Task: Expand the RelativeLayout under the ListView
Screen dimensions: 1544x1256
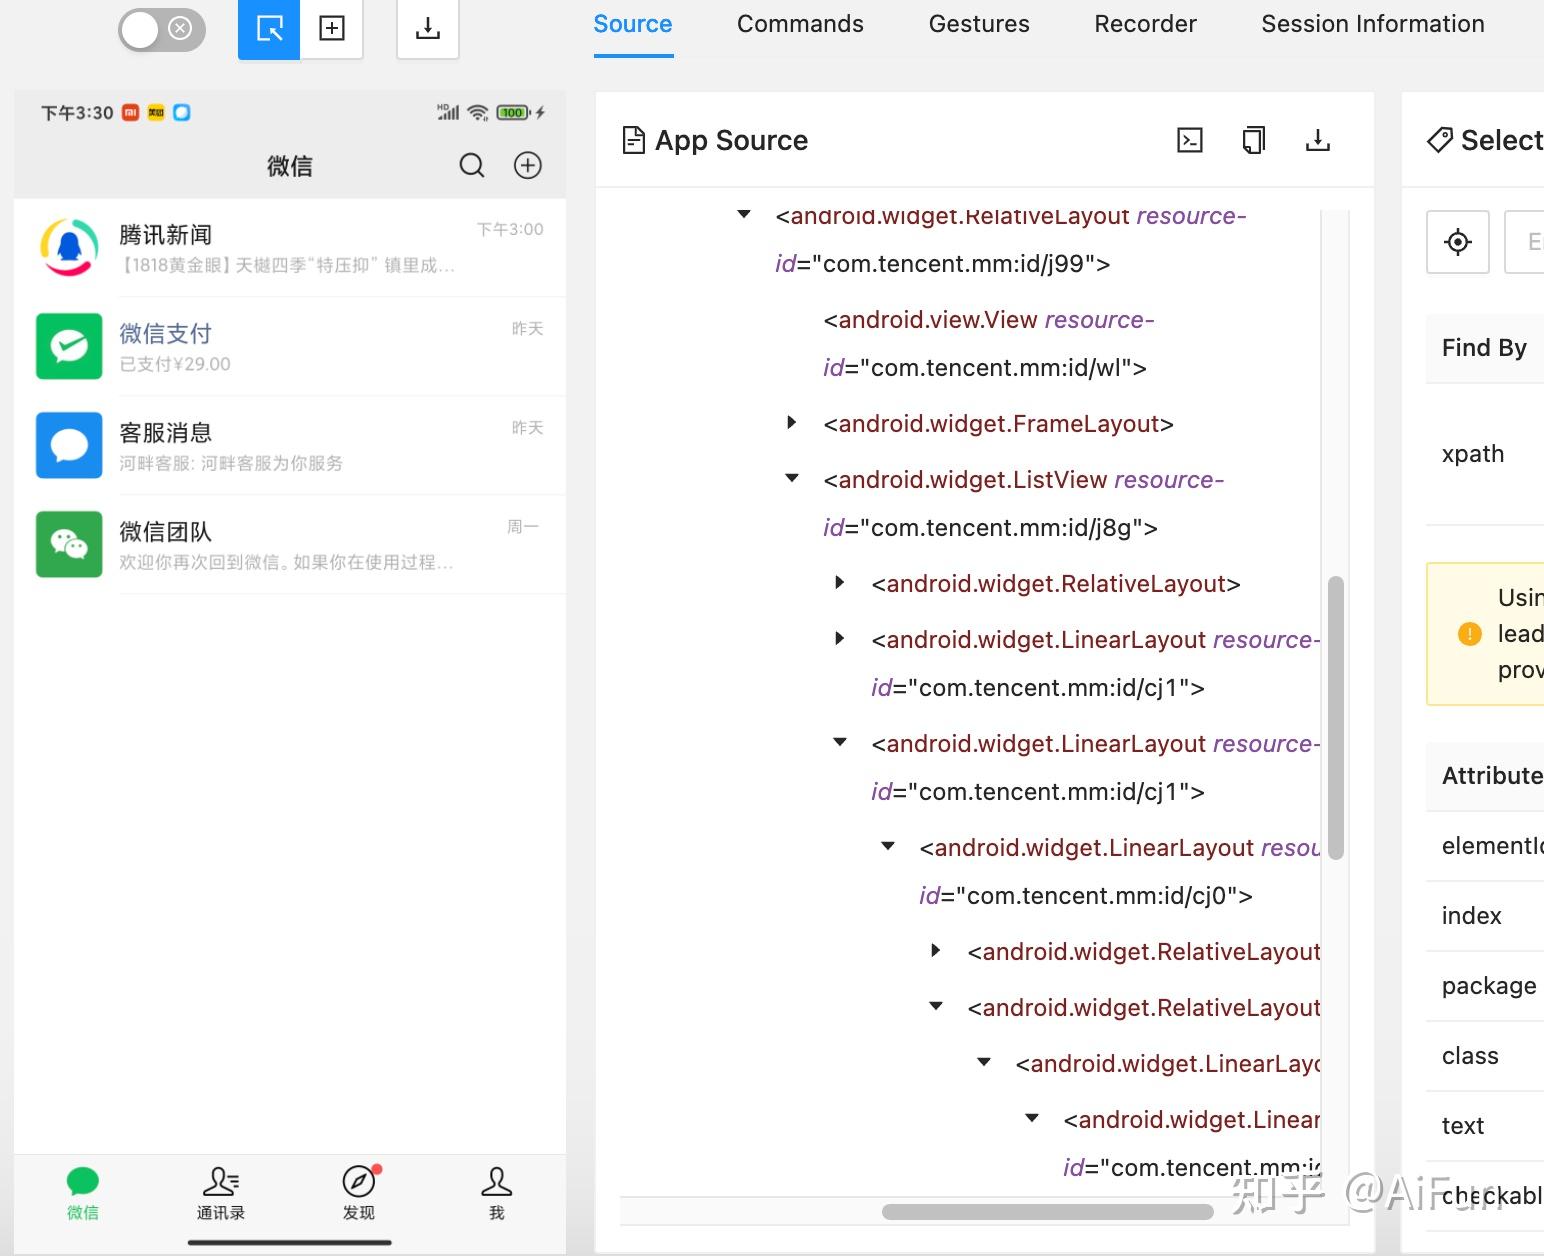Action: (838, 582)
